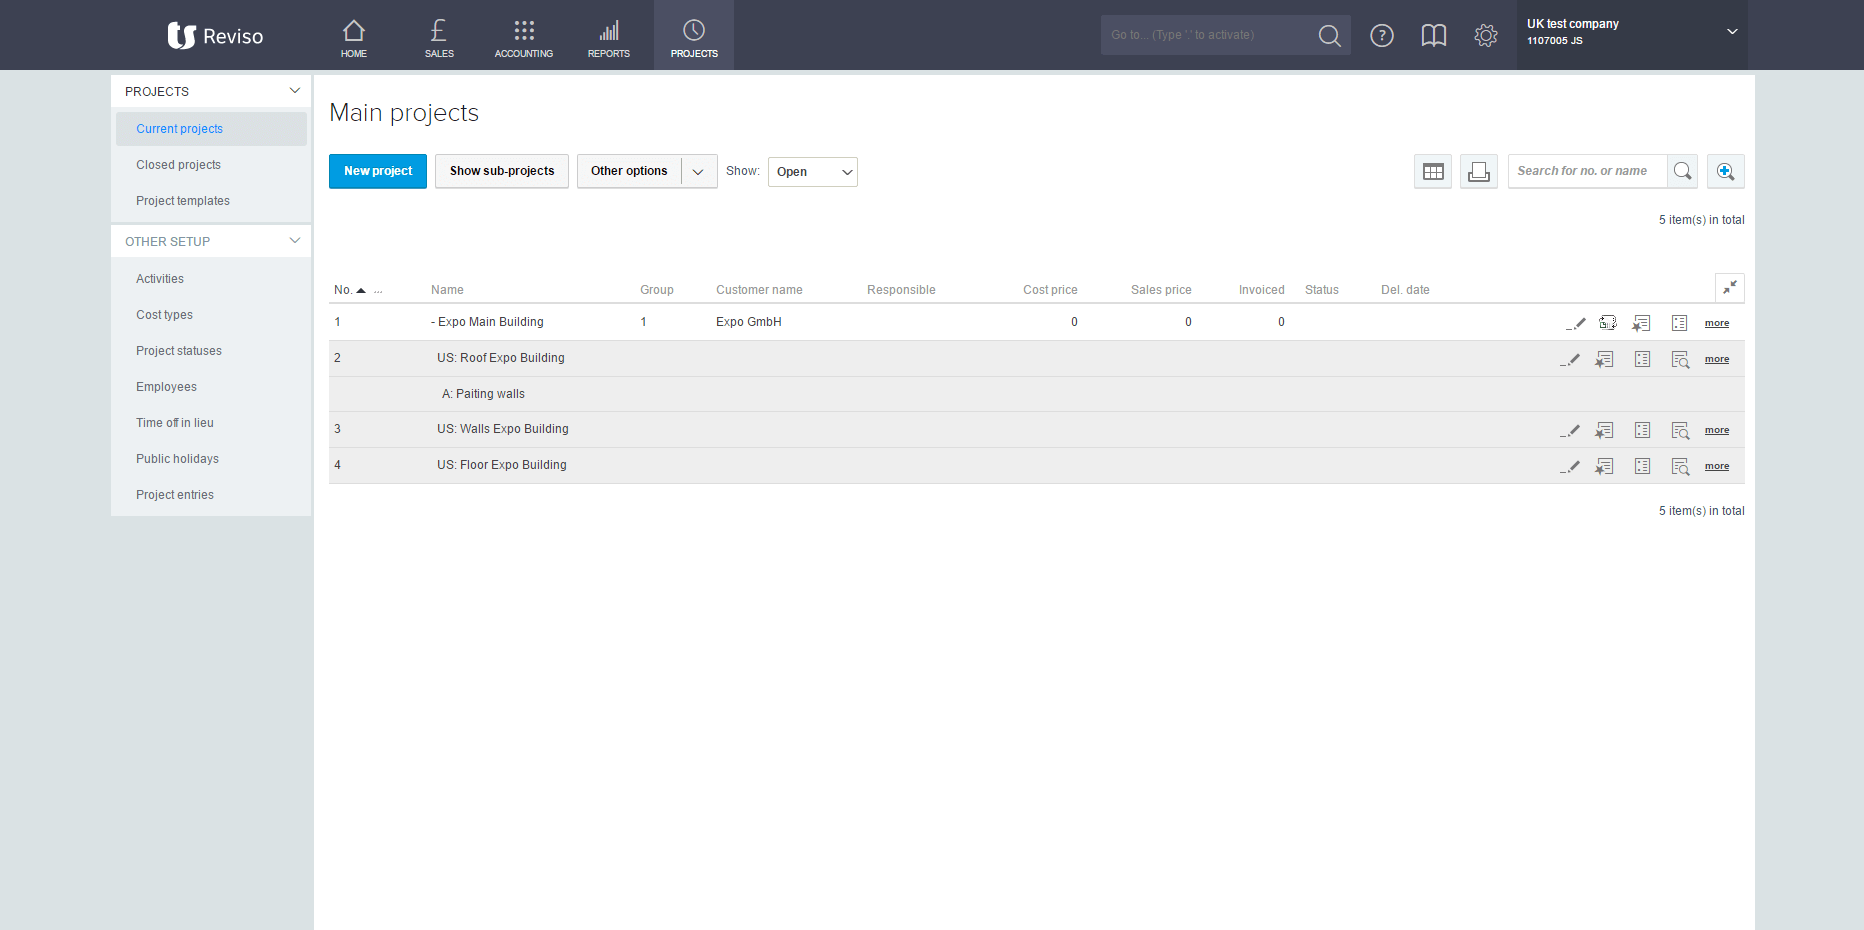Click new entry star icon for Roof Expo Building
1864x930 pixels.
[x=1604, y=359]
